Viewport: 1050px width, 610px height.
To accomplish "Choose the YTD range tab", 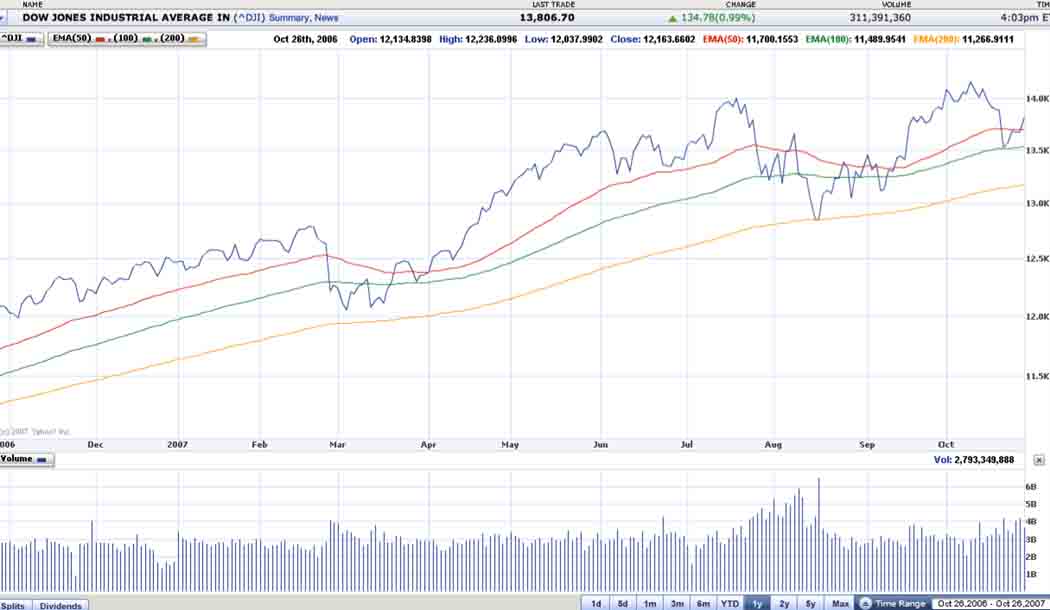I will [x=730, y=603].
